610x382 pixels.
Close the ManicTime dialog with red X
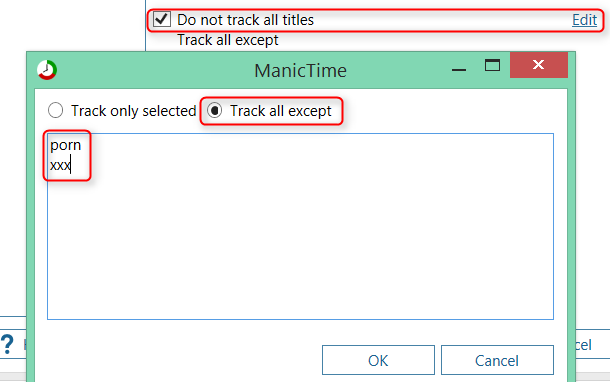pos(539,65)
